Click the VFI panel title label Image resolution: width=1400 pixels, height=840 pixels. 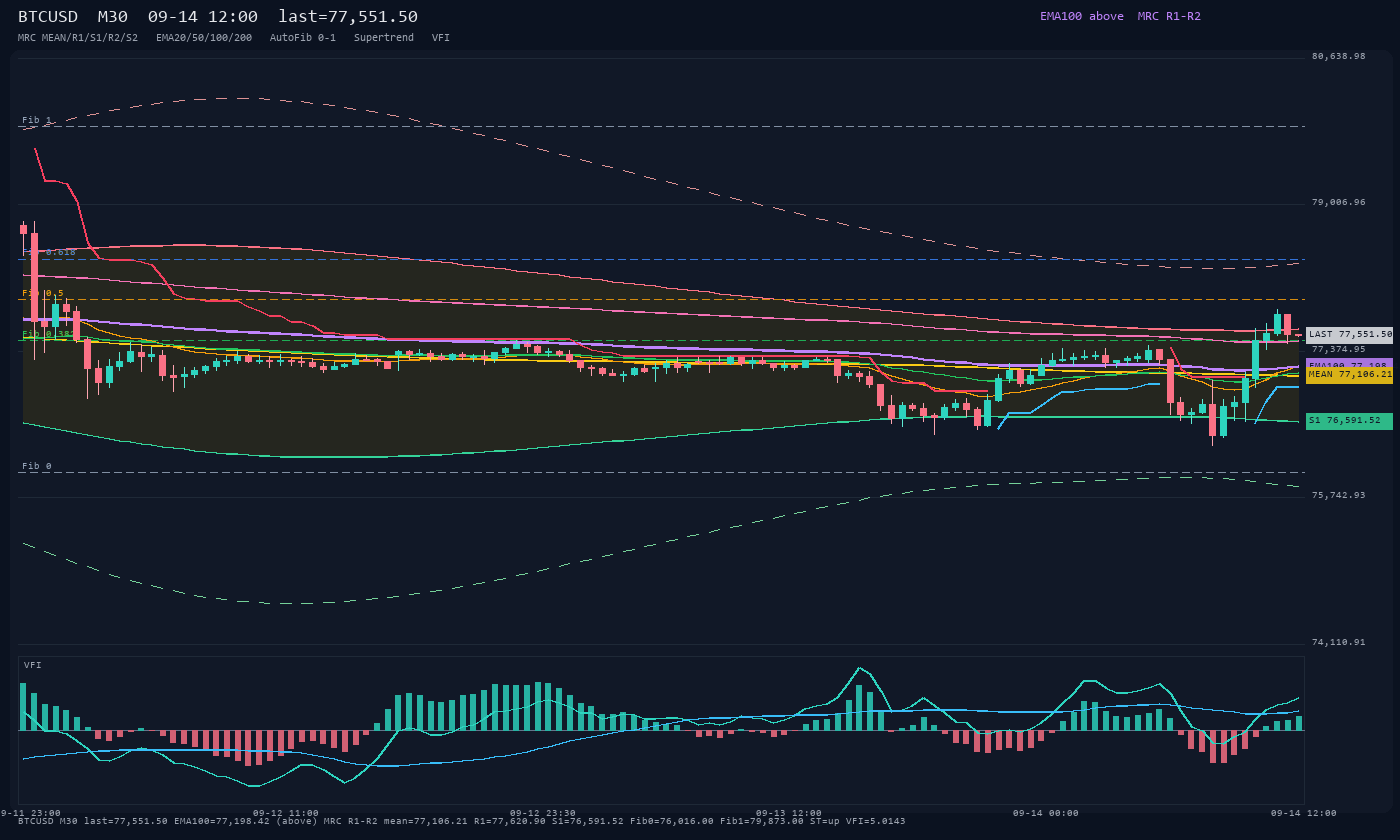33,665
